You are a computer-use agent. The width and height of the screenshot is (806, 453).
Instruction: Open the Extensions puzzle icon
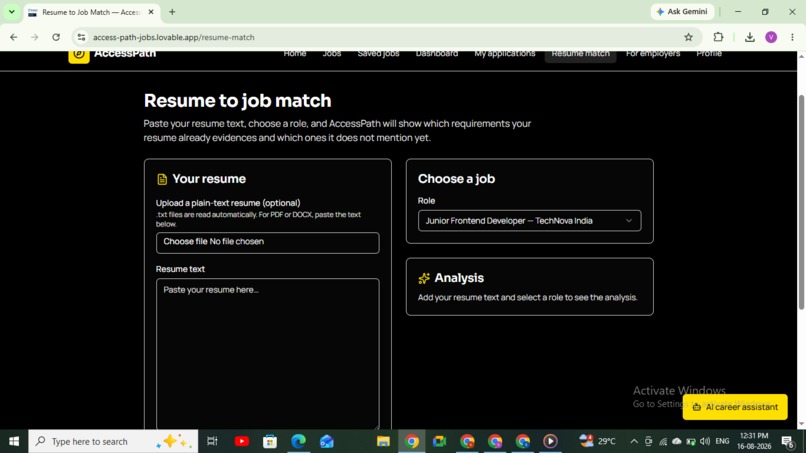[718, 37]
